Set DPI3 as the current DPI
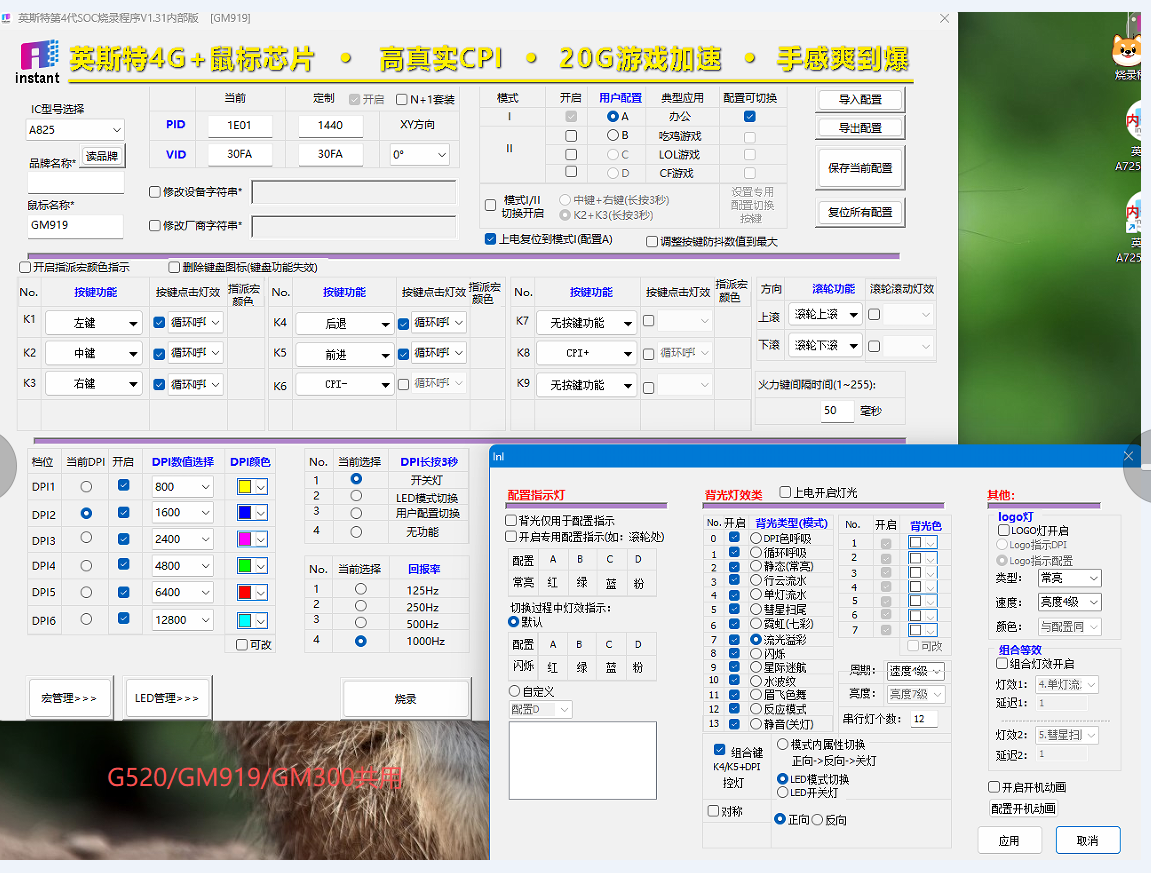This screenshot has height=873, width=1151. pos(86,538)
